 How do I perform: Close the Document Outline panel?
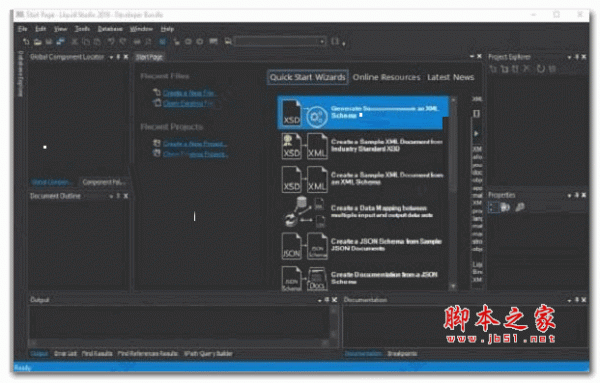click(x=126, y=196)
